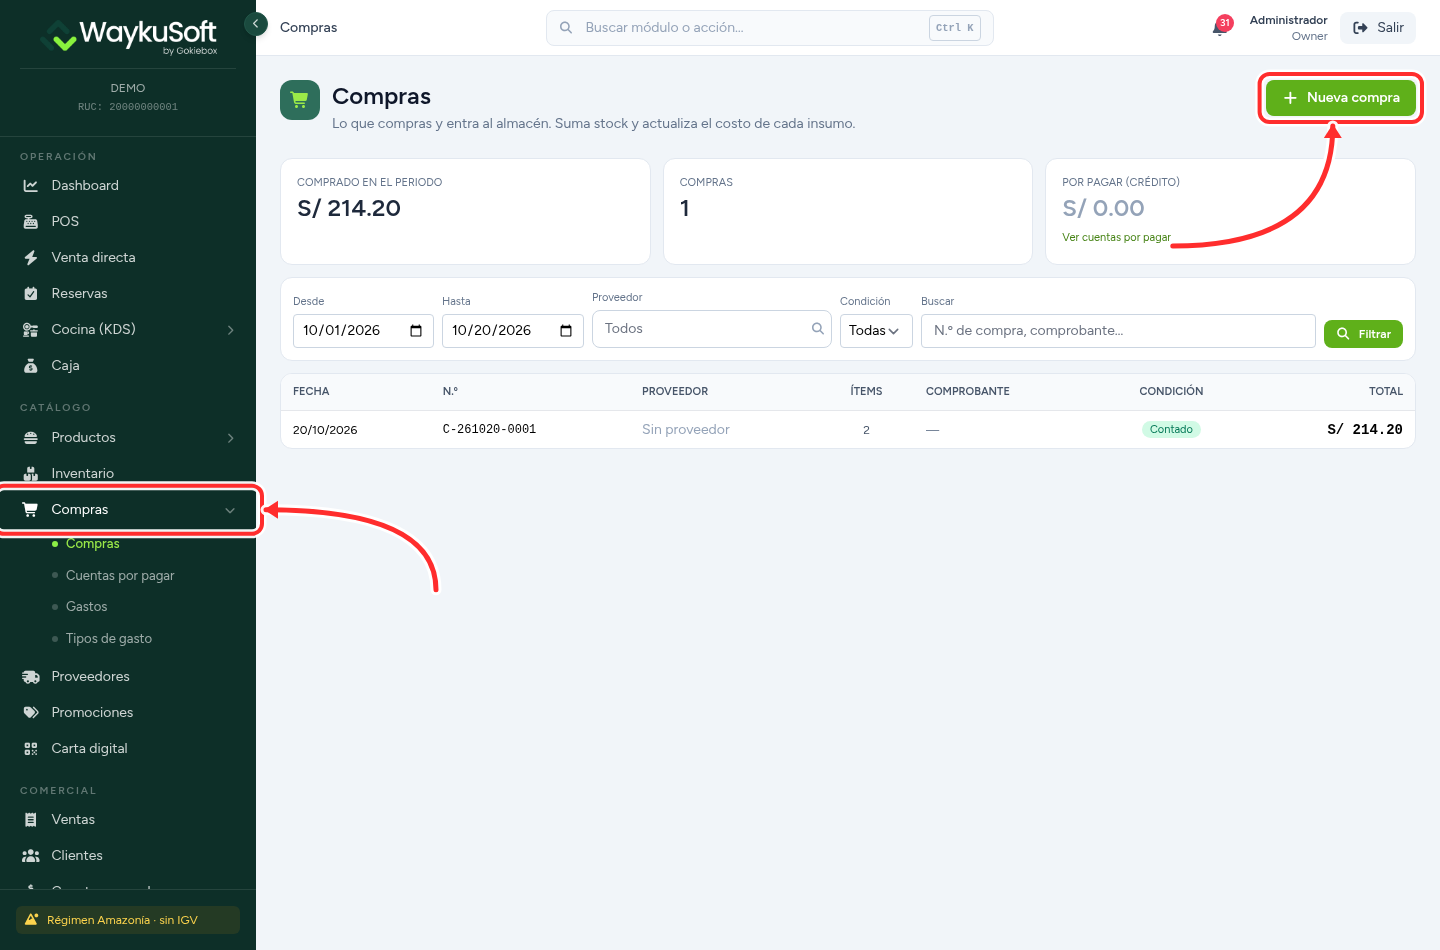
Task: Click the Contado condition badge
Action: point(1171,430)
